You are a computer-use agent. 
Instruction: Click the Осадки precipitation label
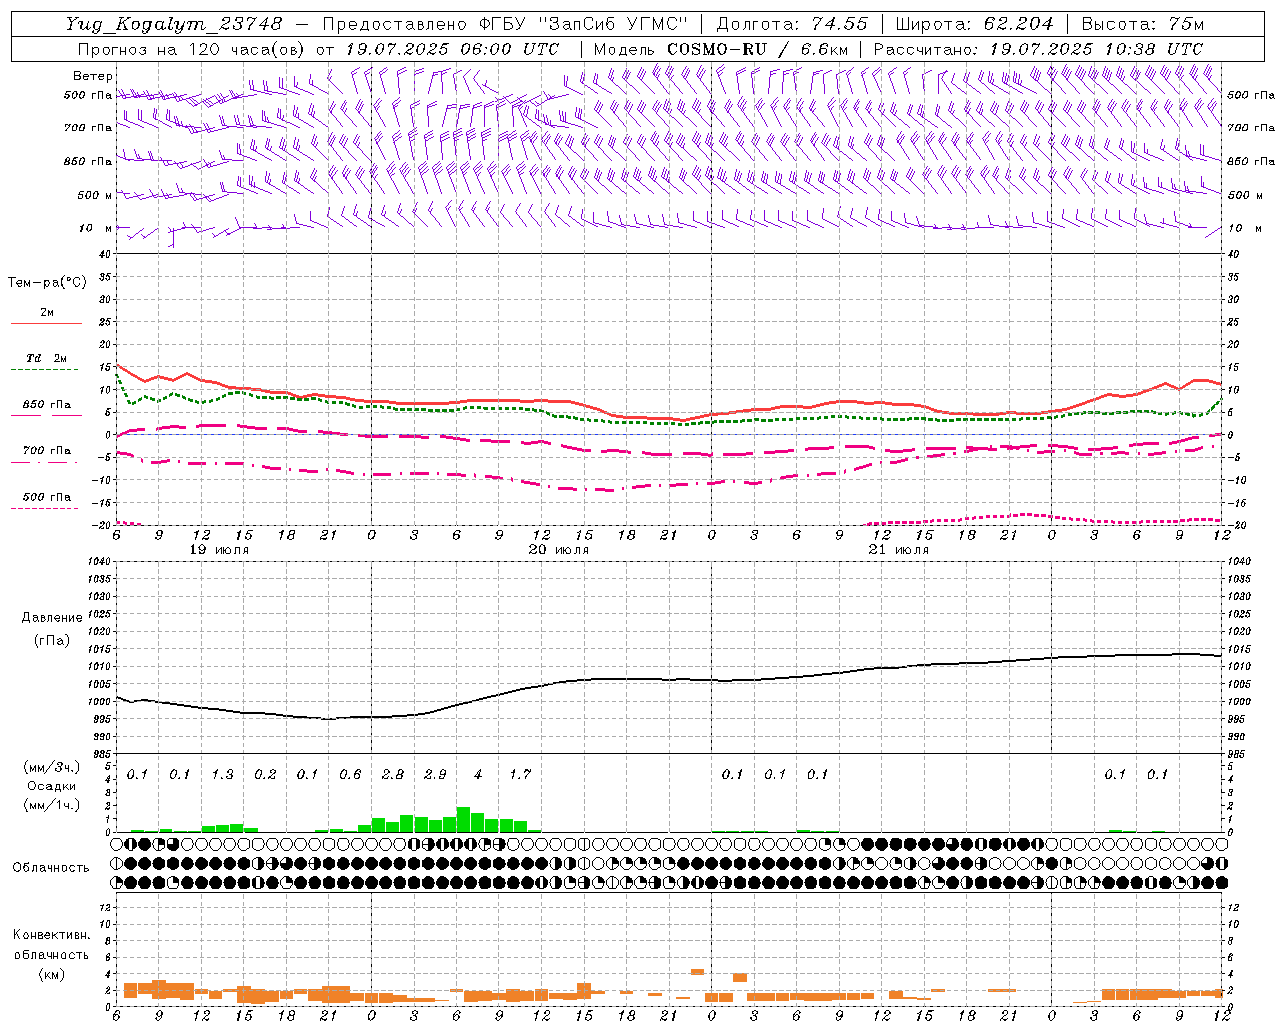tap(51, 786)
